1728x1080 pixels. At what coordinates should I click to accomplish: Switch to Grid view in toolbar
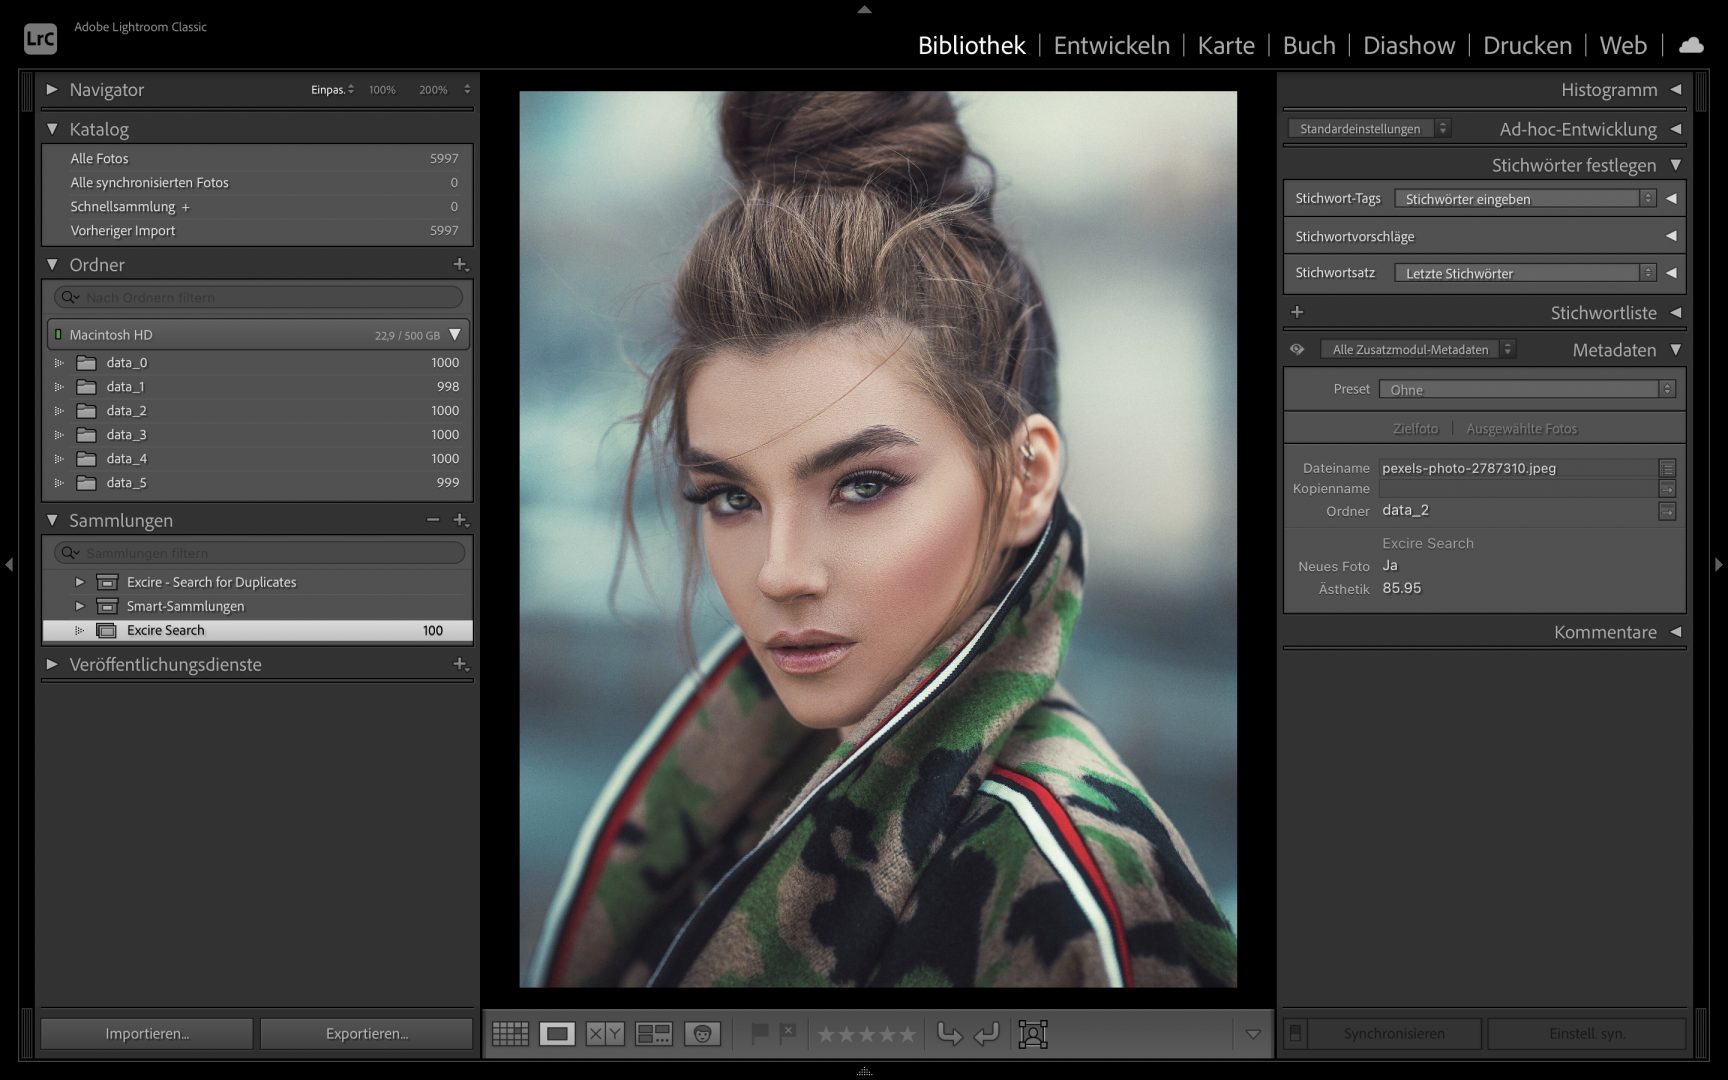tap(510, 1034)
